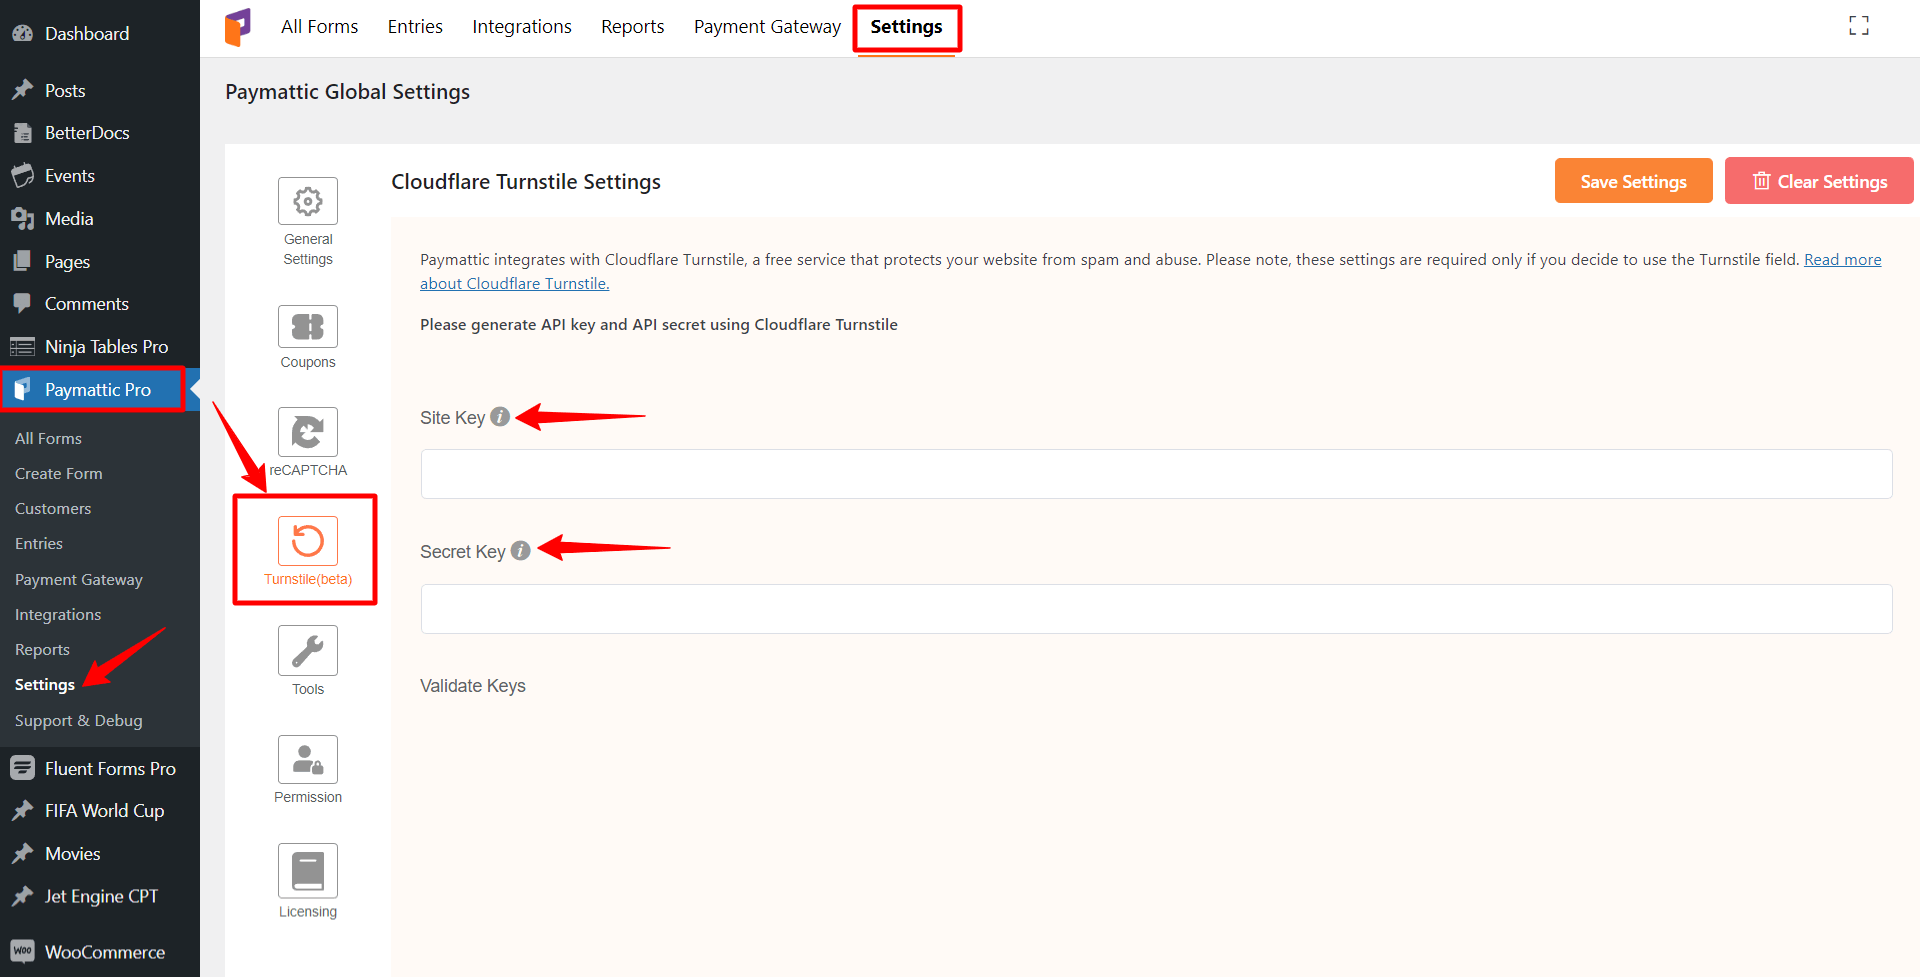Open Support & Debug submenu item

[x=79, y=720]
